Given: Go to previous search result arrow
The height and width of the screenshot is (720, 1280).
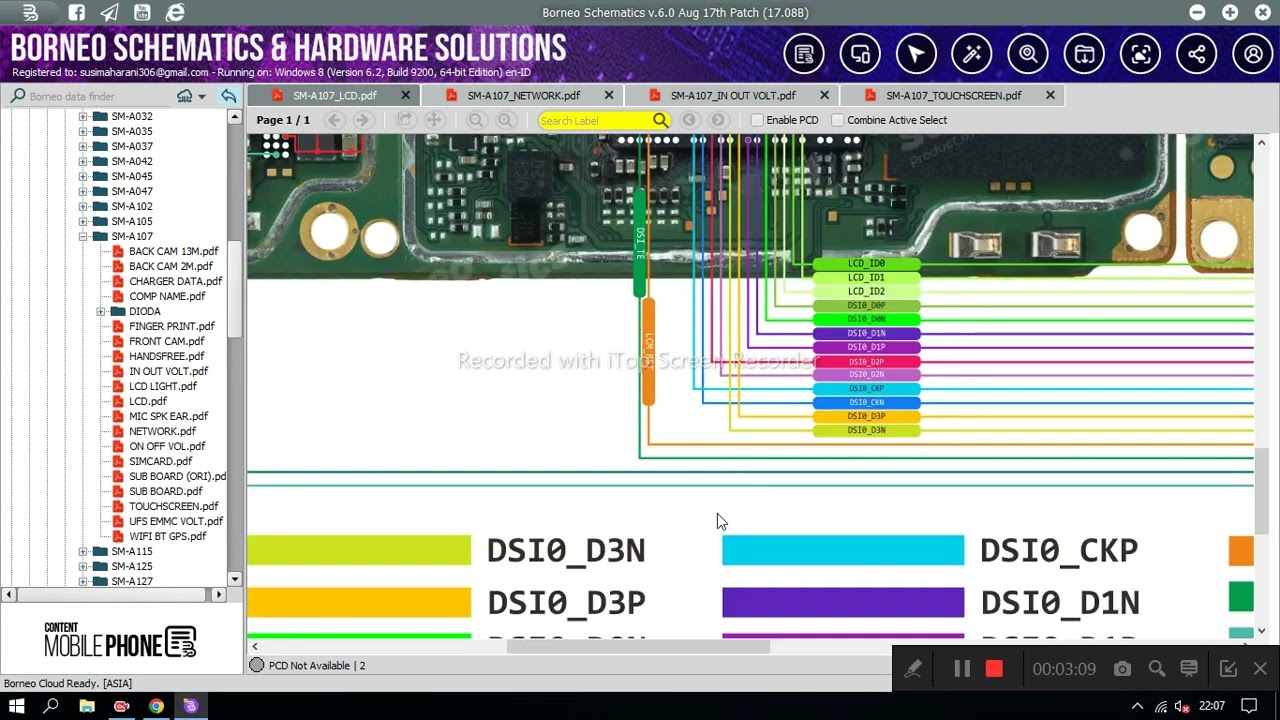Looking at the screenshot, I should (689, 120).
